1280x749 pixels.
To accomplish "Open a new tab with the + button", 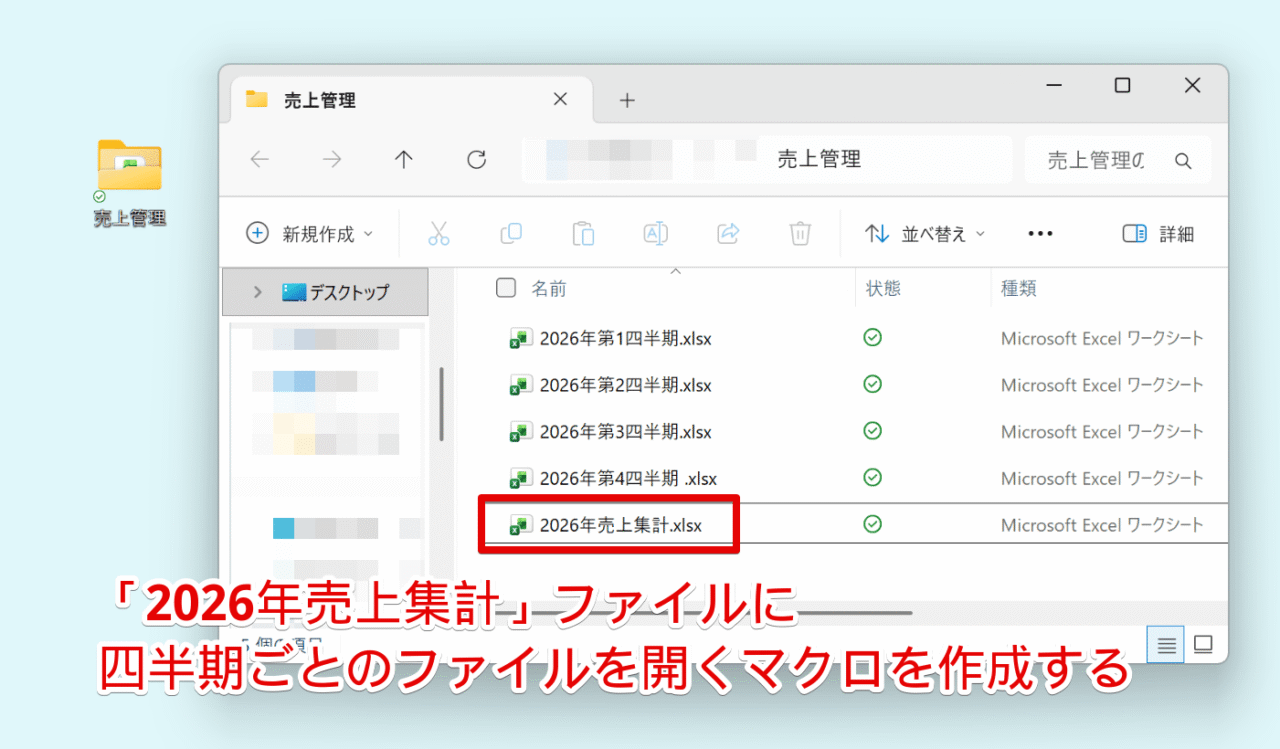I will (627, 99).
